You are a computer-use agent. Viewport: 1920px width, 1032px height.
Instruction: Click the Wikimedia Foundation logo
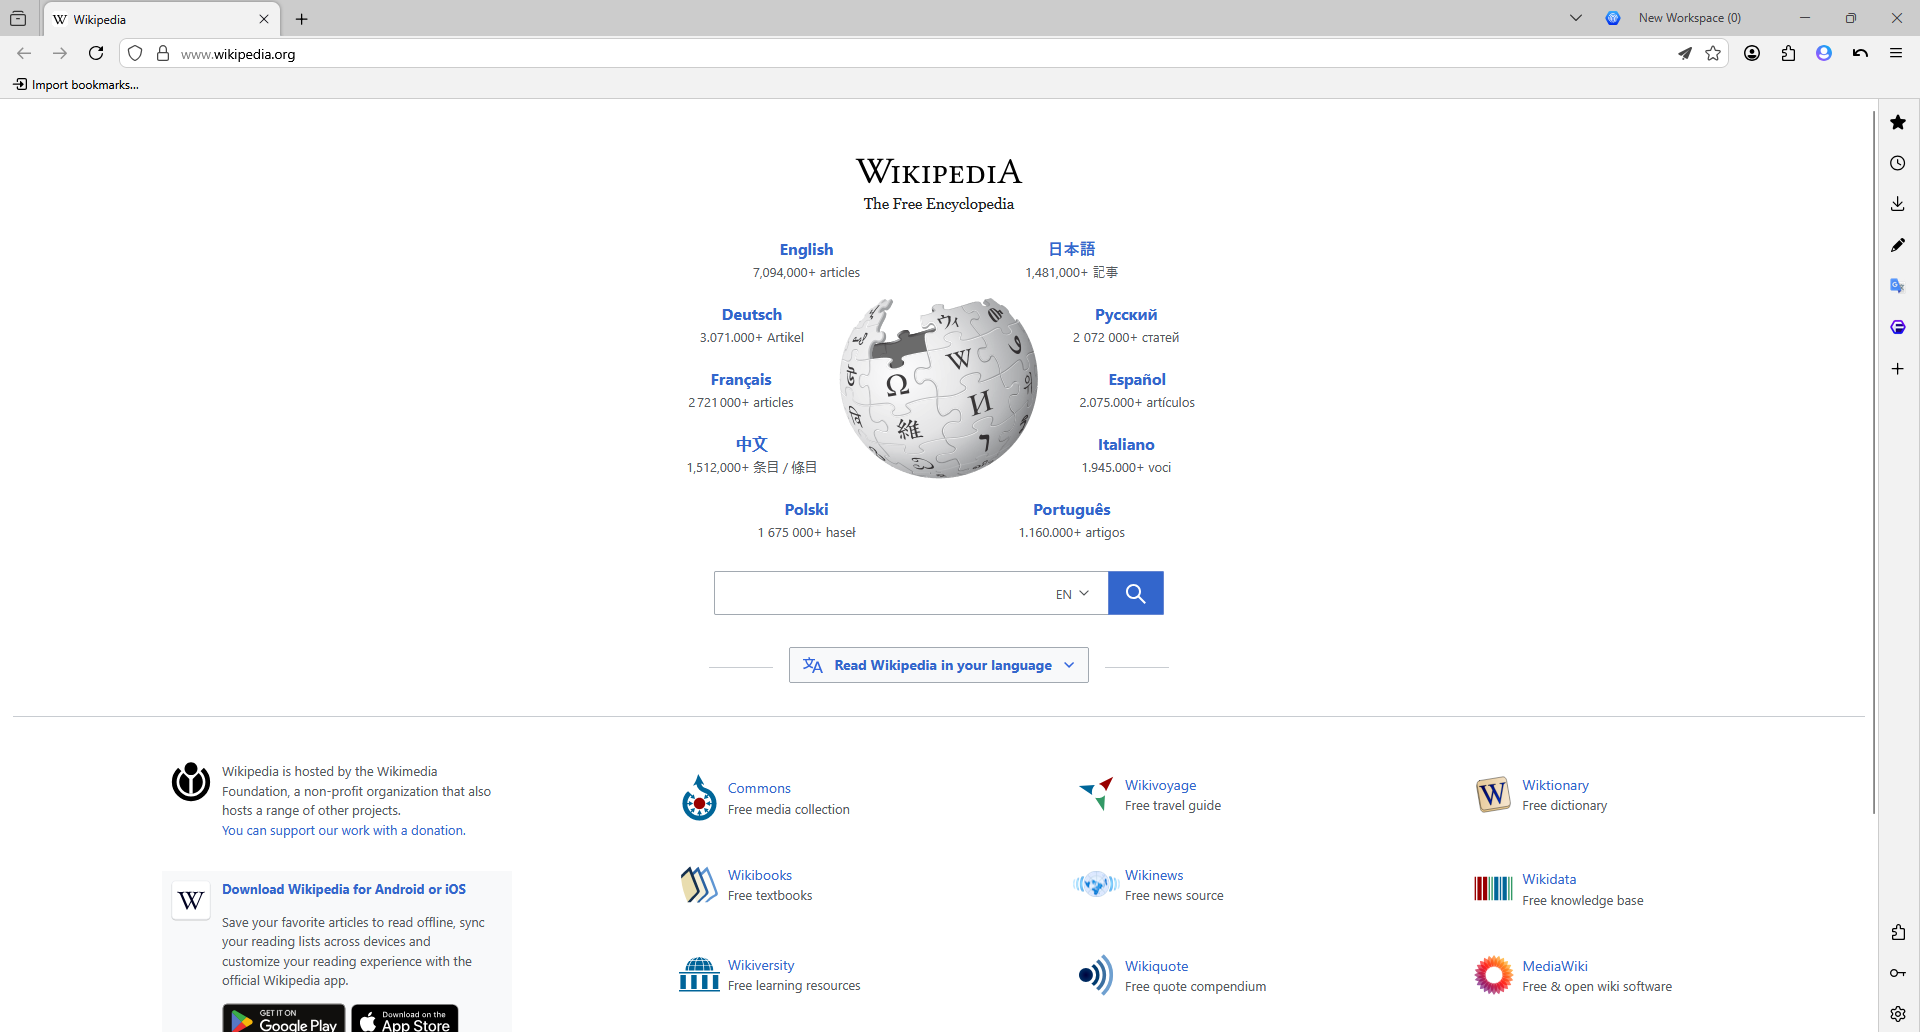pyautogui.click(x=191, y=782)
